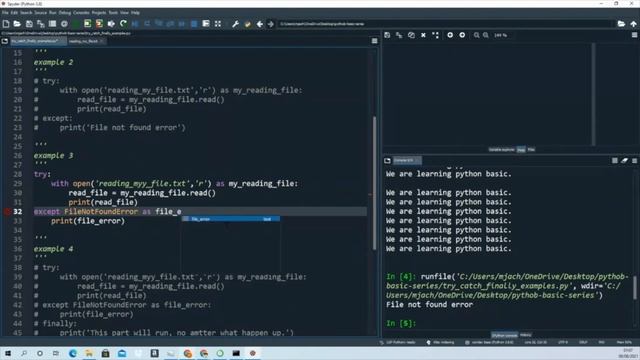Switch to Files pane tab

point(531,150)
